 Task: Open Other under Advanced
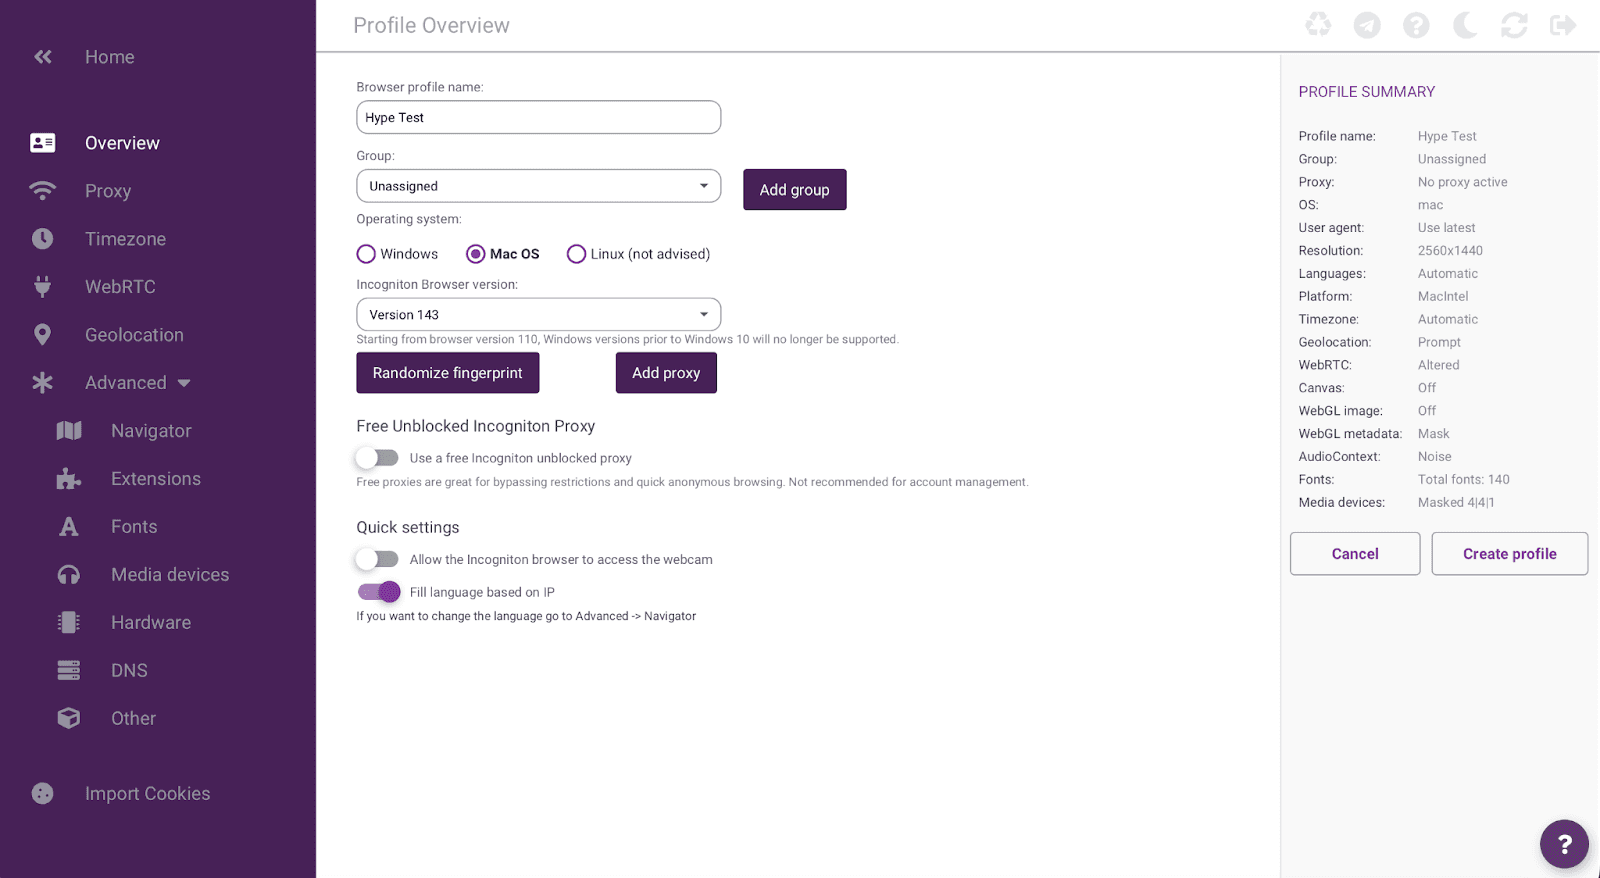click(x=133, y=718)
